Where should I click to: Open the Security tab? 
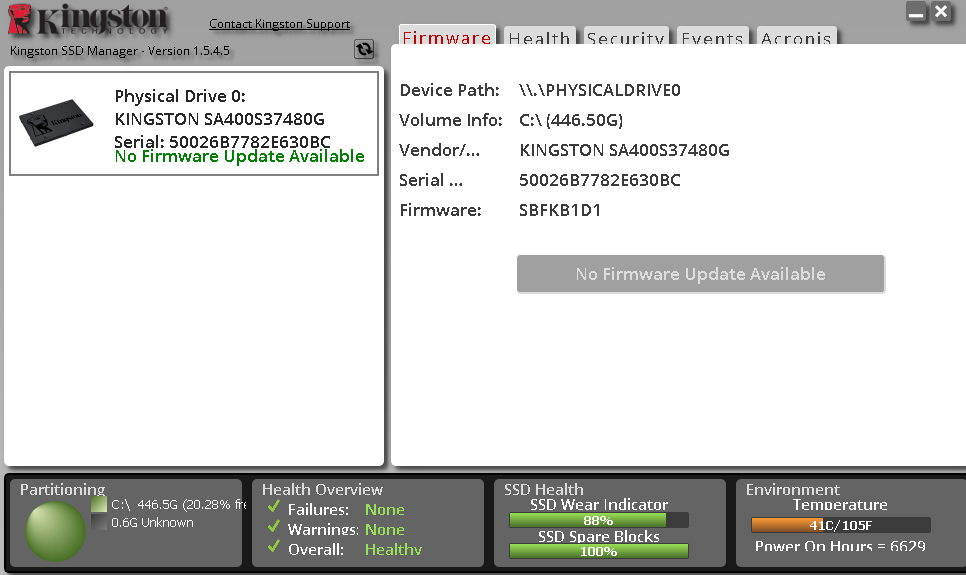(626, 36)
